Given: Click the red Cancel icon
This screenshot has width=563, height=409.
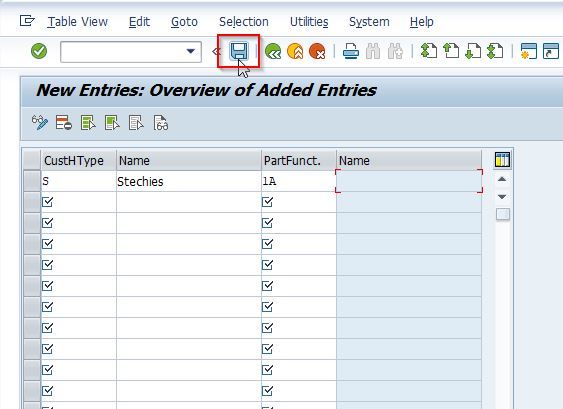Looking at the screenshot, I should pyautogui.click(x=317, y=51).
